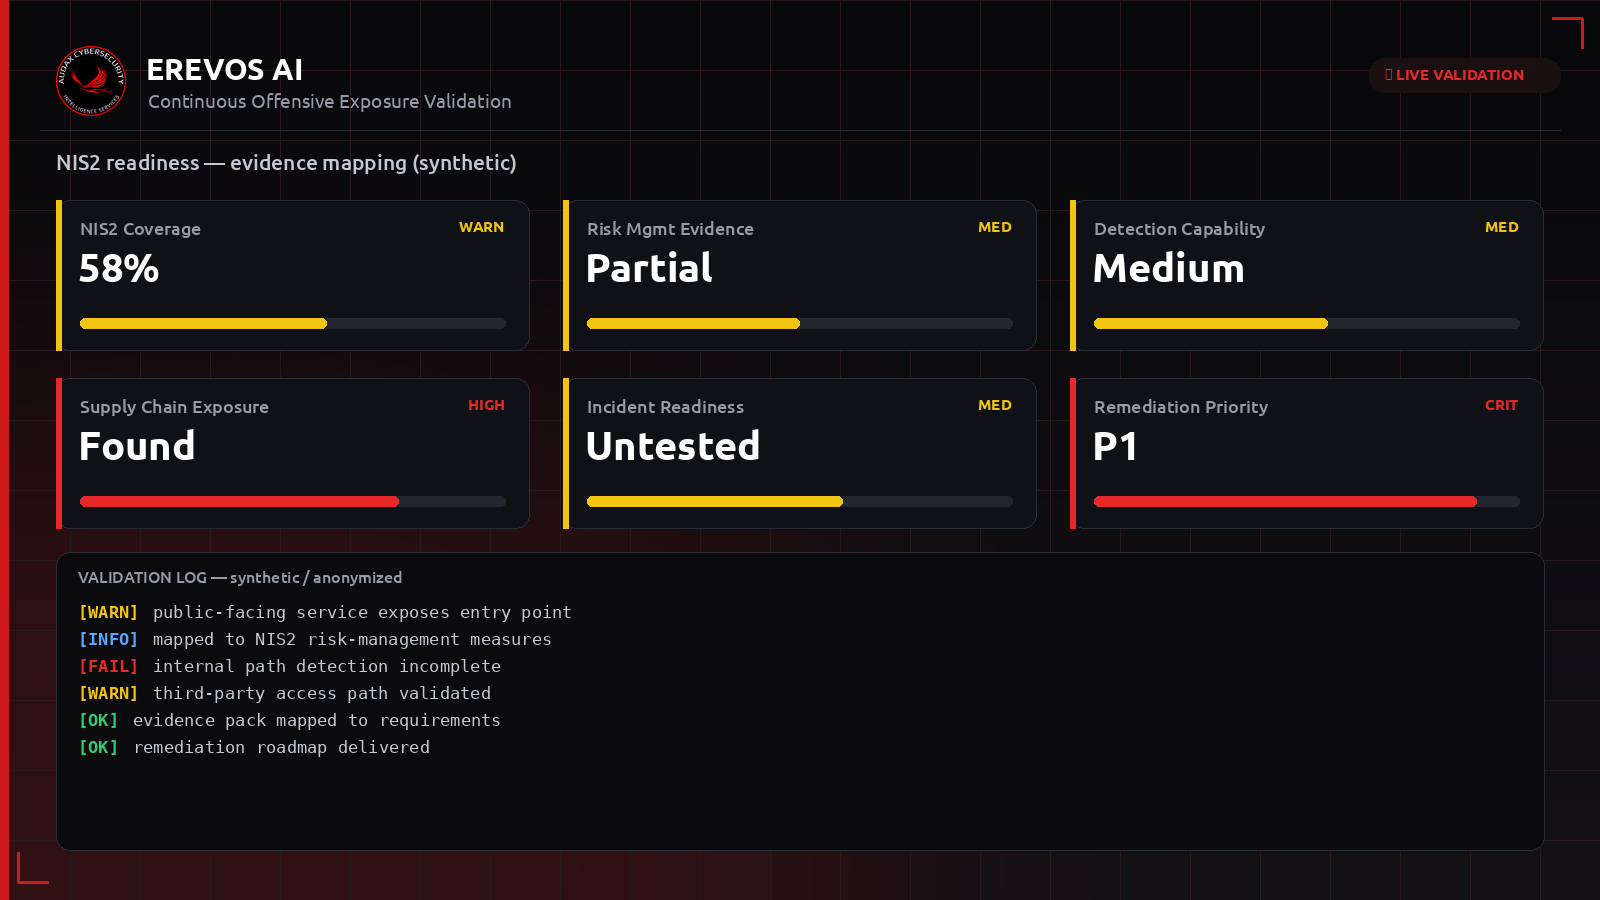Click the [INFO] tag in the log
Viewport: 1600px width, 900px height.
tap(108, 639)
